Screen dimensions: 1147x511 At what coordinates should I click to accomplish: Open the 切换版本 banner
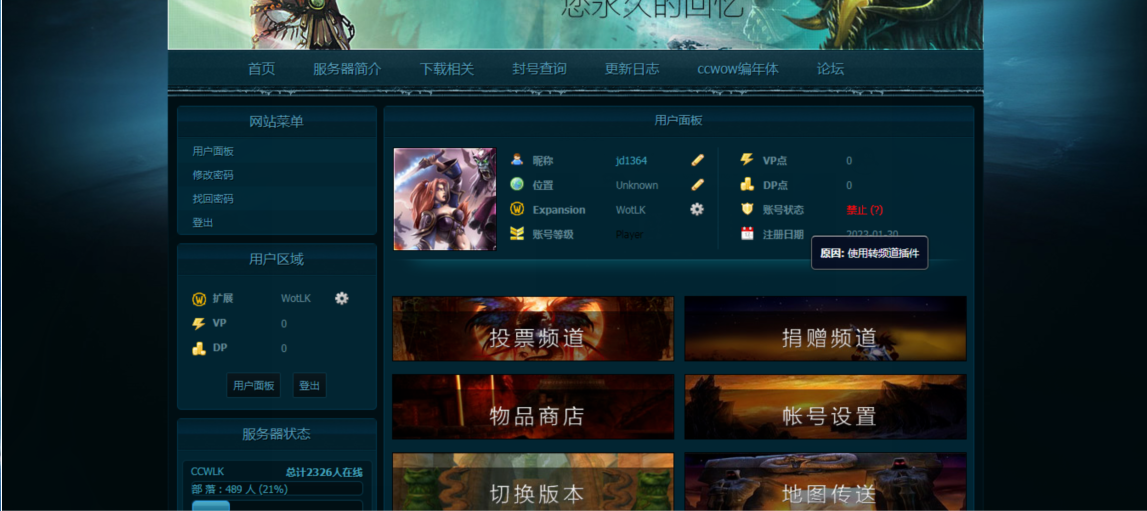click(533, 482)
